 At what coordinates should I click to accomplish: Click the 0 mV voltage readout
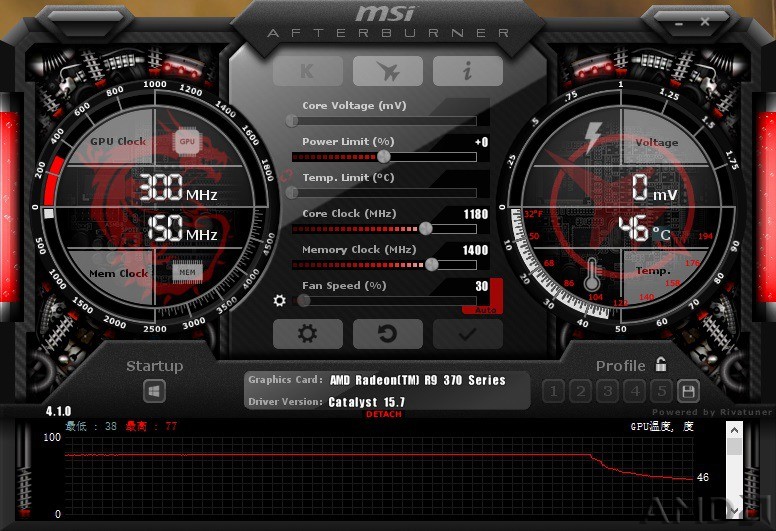[x=654, y=188]
